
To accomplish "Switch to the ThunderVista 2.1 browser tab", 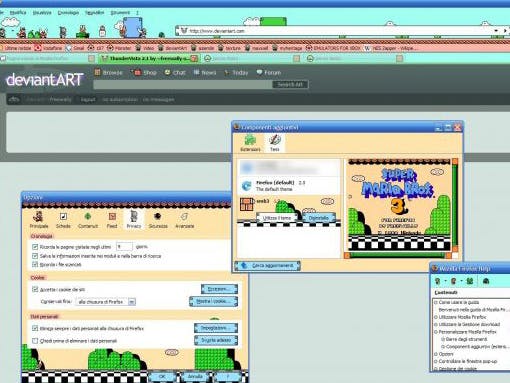I will (x=149, y=58).
